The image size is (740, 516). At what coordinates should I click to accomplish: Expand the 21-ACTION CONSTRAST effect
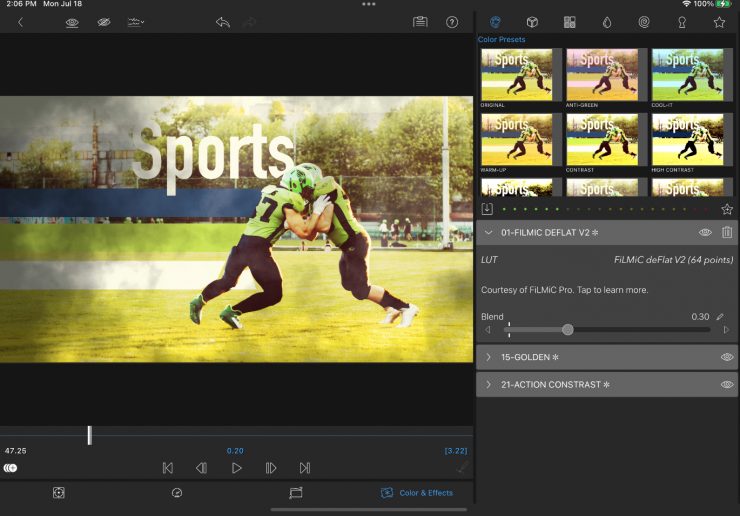pyautogui.click(x=489, y=385)
